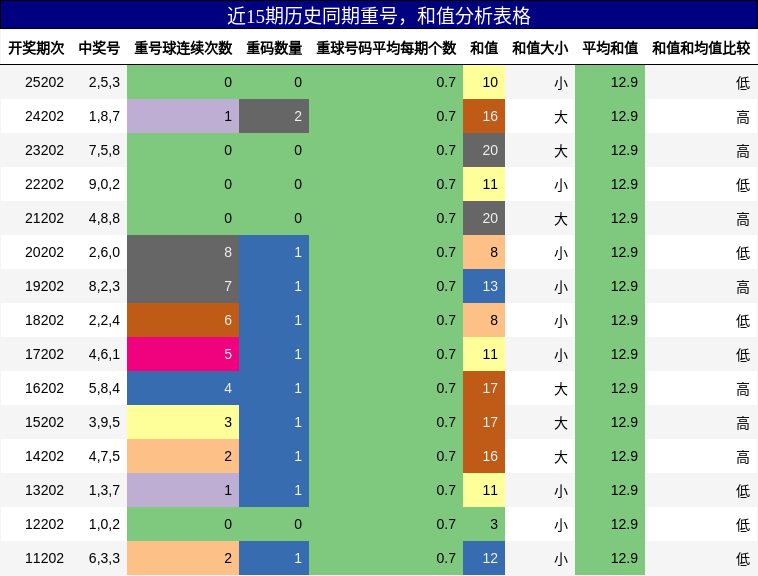Select draw period 20202
The height and width of the screenshot is (576, 758).
pyautogui.click(x=44, y=252)
